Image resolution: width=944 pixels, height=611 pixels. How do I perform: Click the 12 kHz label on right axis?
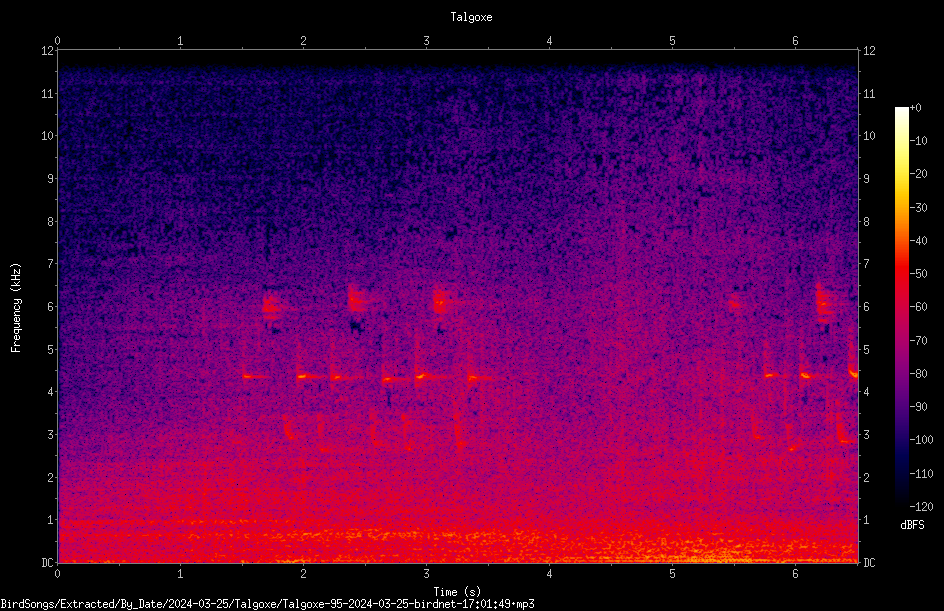869,51
